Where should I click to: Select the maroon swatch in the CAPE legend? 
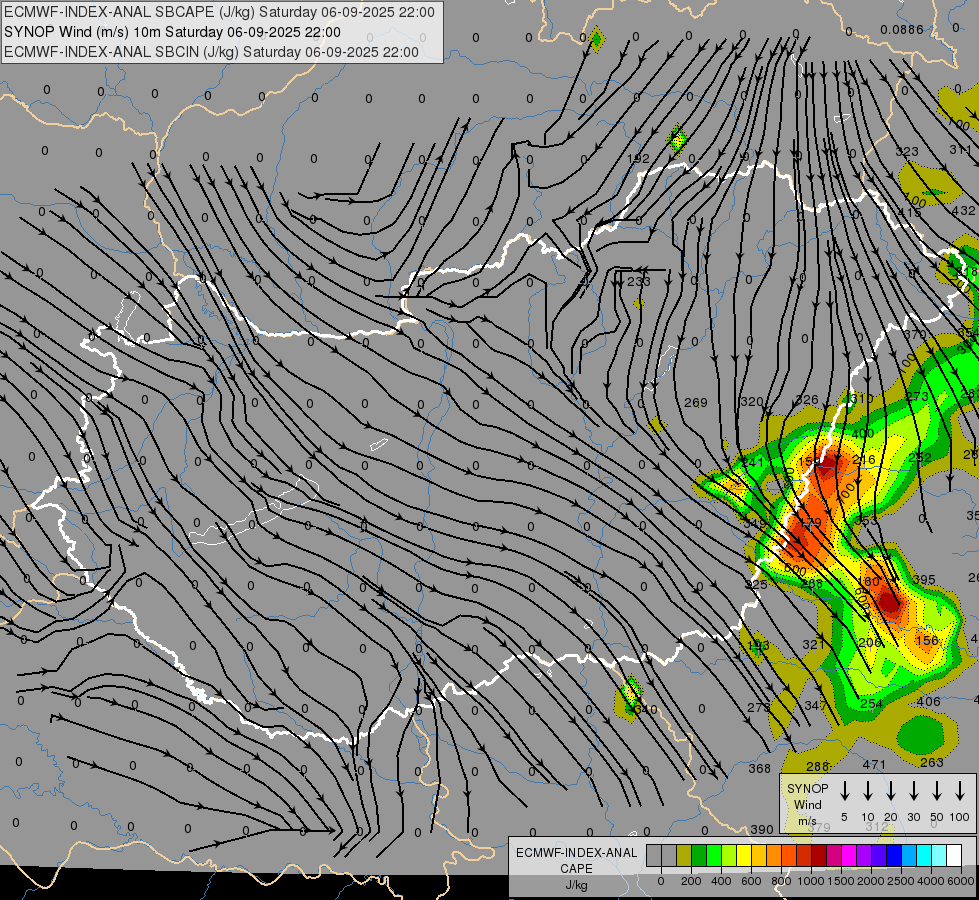tap(819, 856)
